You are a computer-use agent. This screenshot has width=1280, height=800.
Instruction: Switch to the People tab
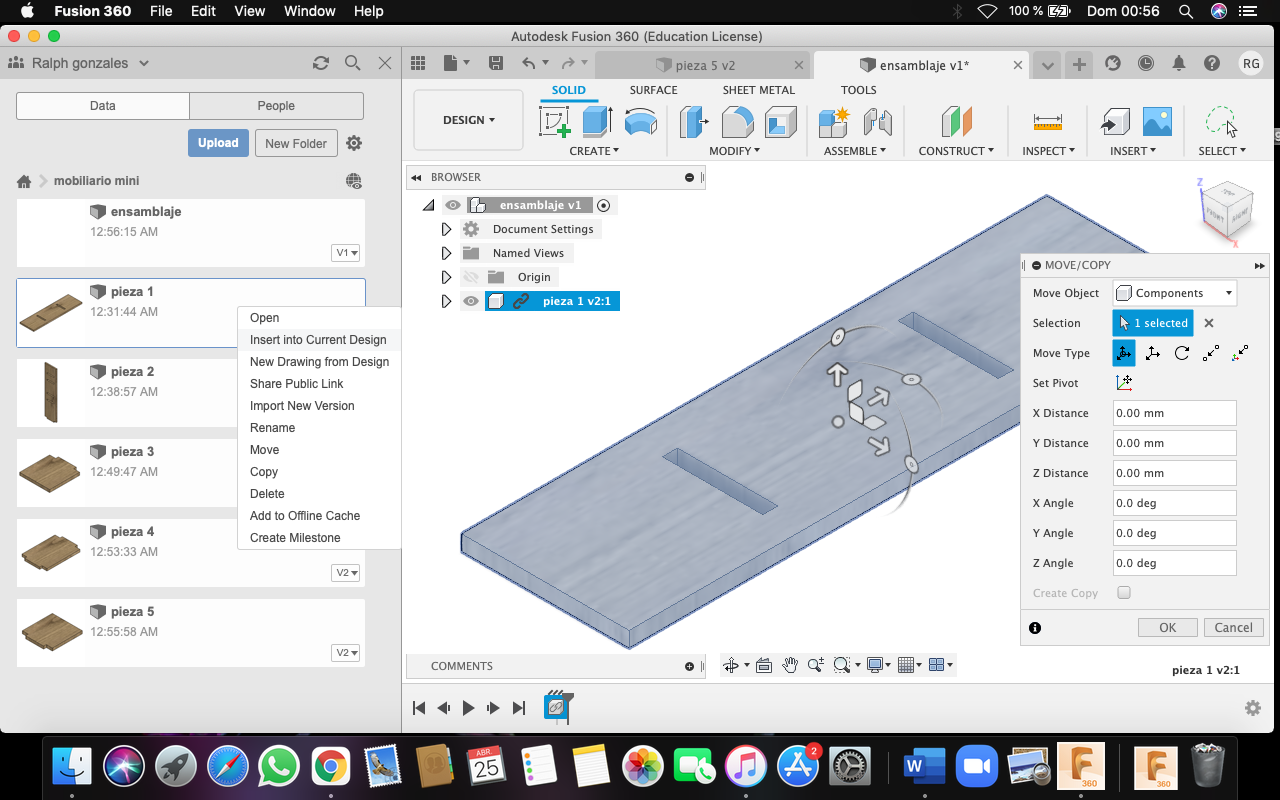(x=276, y=106)
